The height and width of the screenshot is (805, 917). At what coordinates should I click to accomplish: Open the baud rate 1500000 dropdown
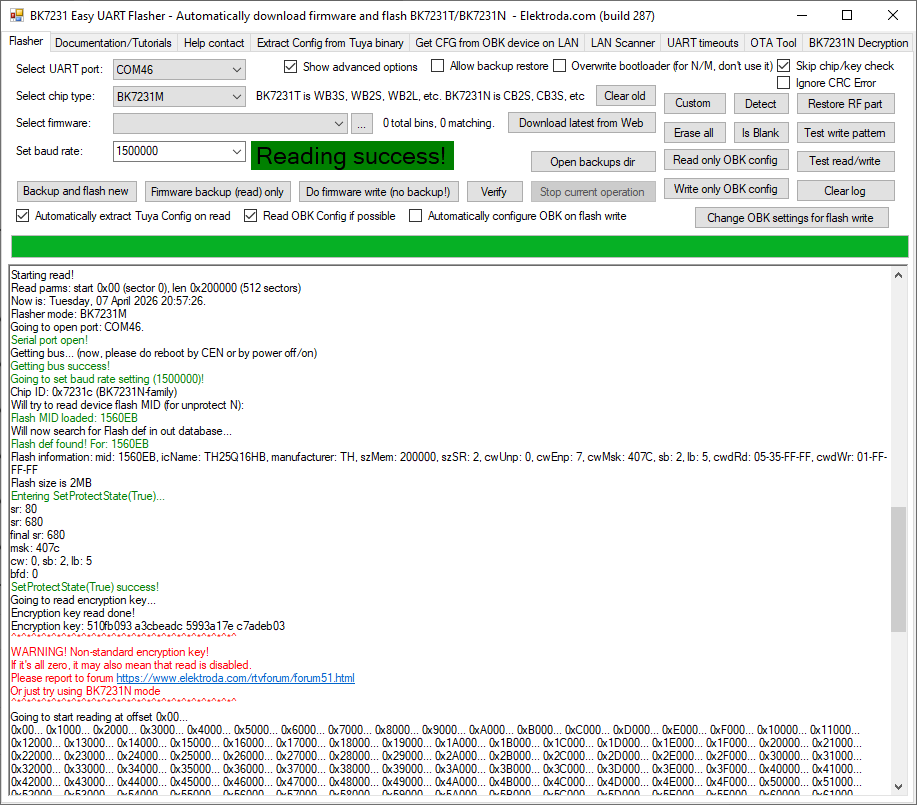236,151
